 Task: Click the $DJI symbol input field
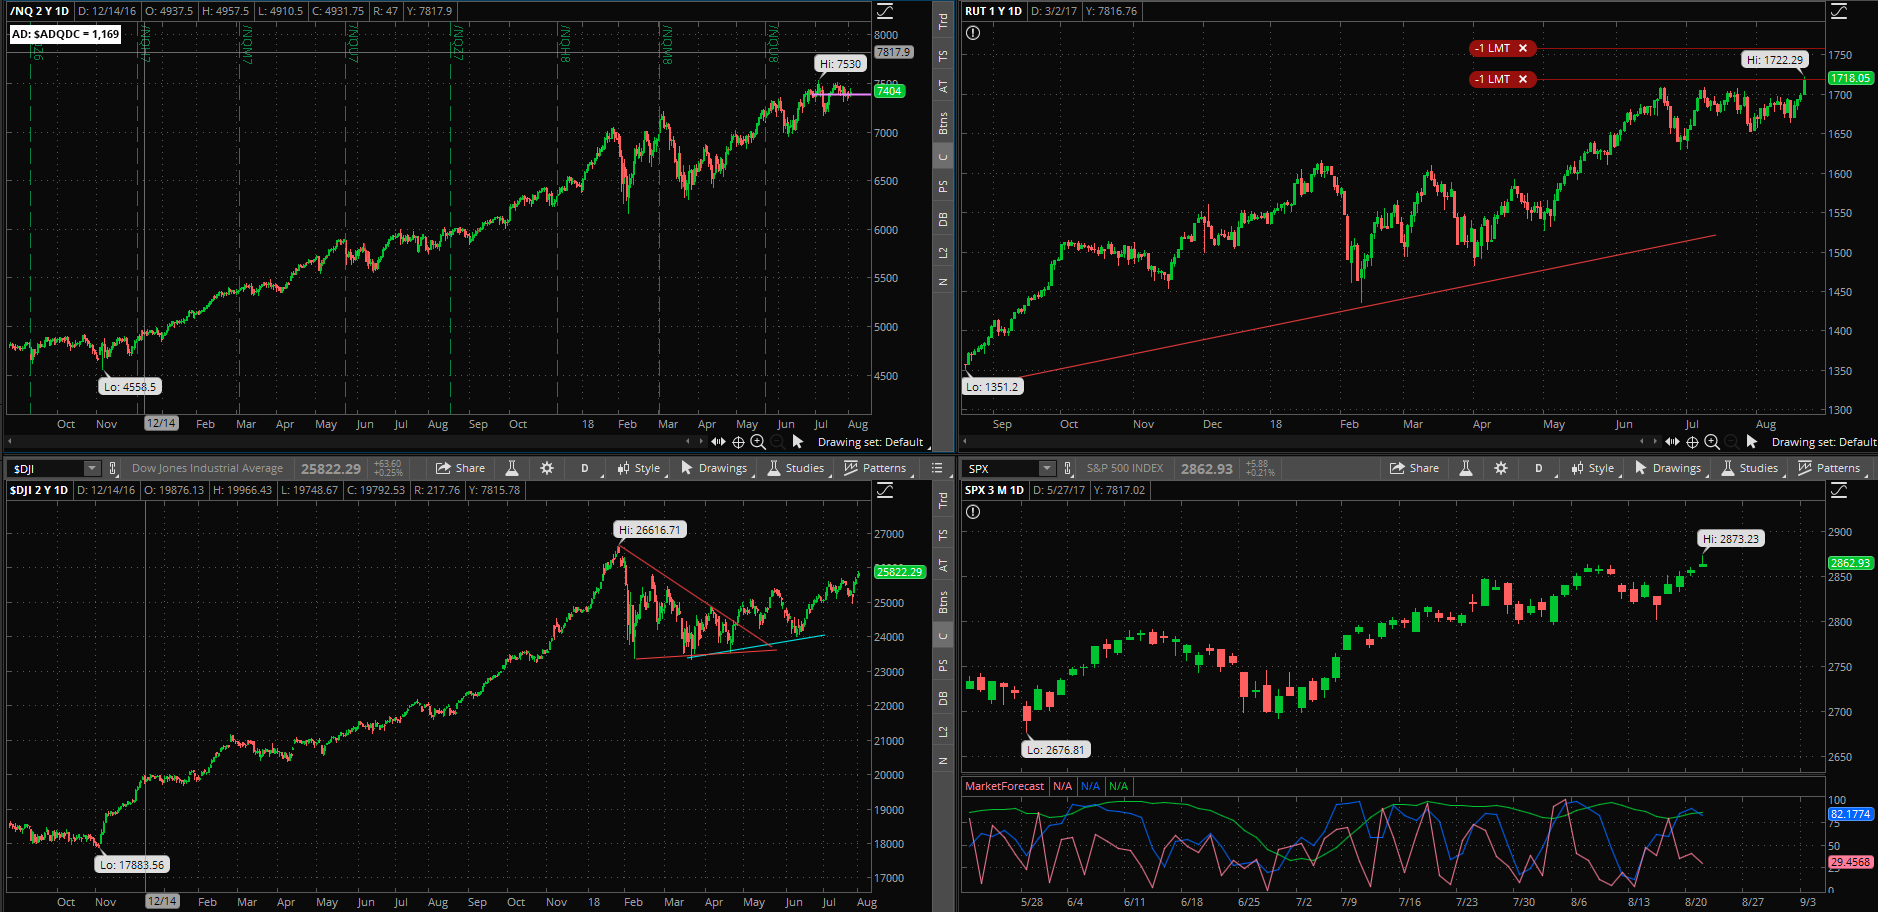point(47,468)
